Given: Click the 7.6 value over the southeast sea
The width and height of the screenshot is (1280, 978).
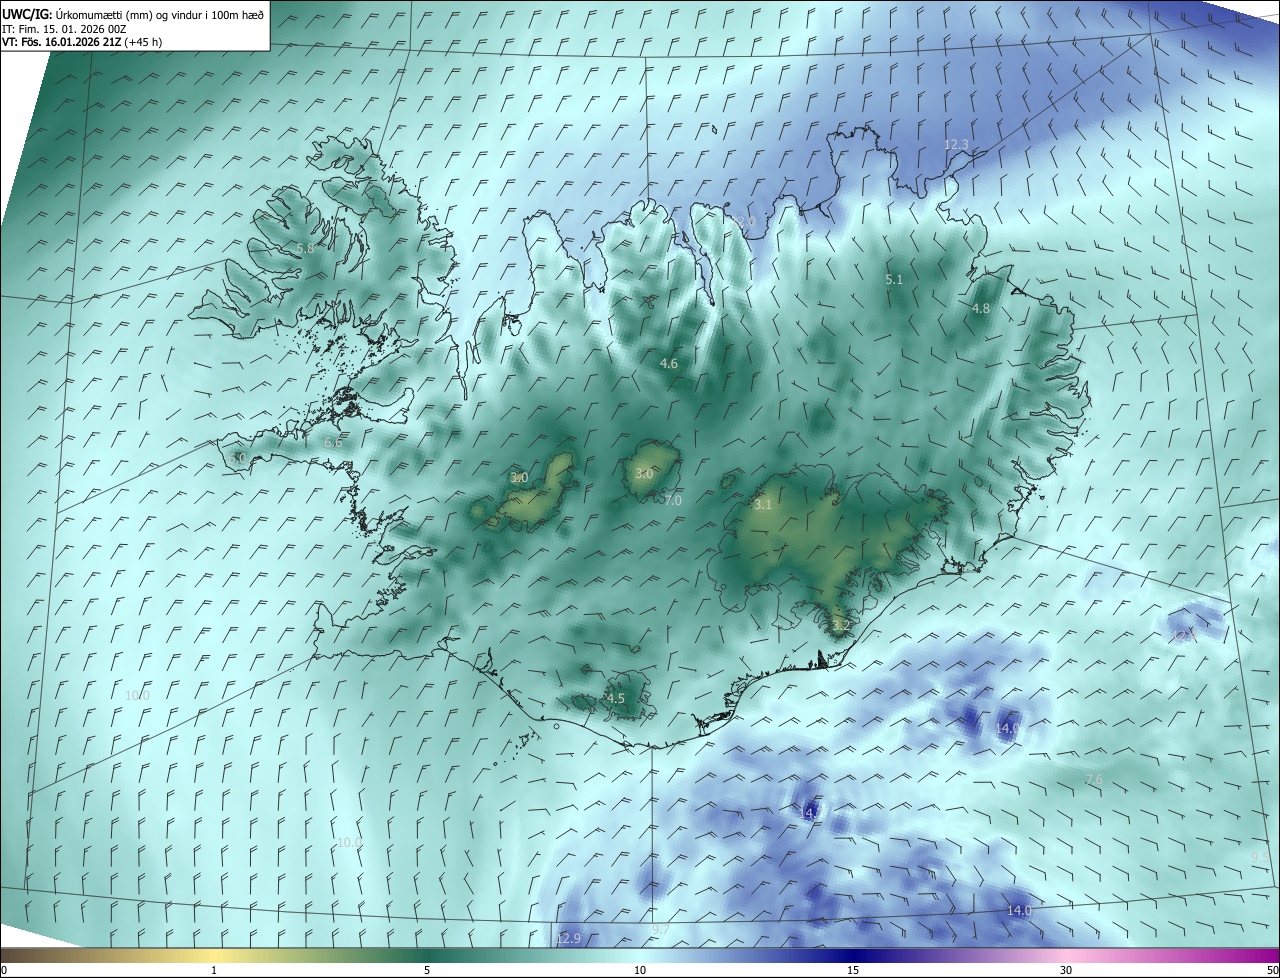Looking at the screenshot, I should (1094, 780).
